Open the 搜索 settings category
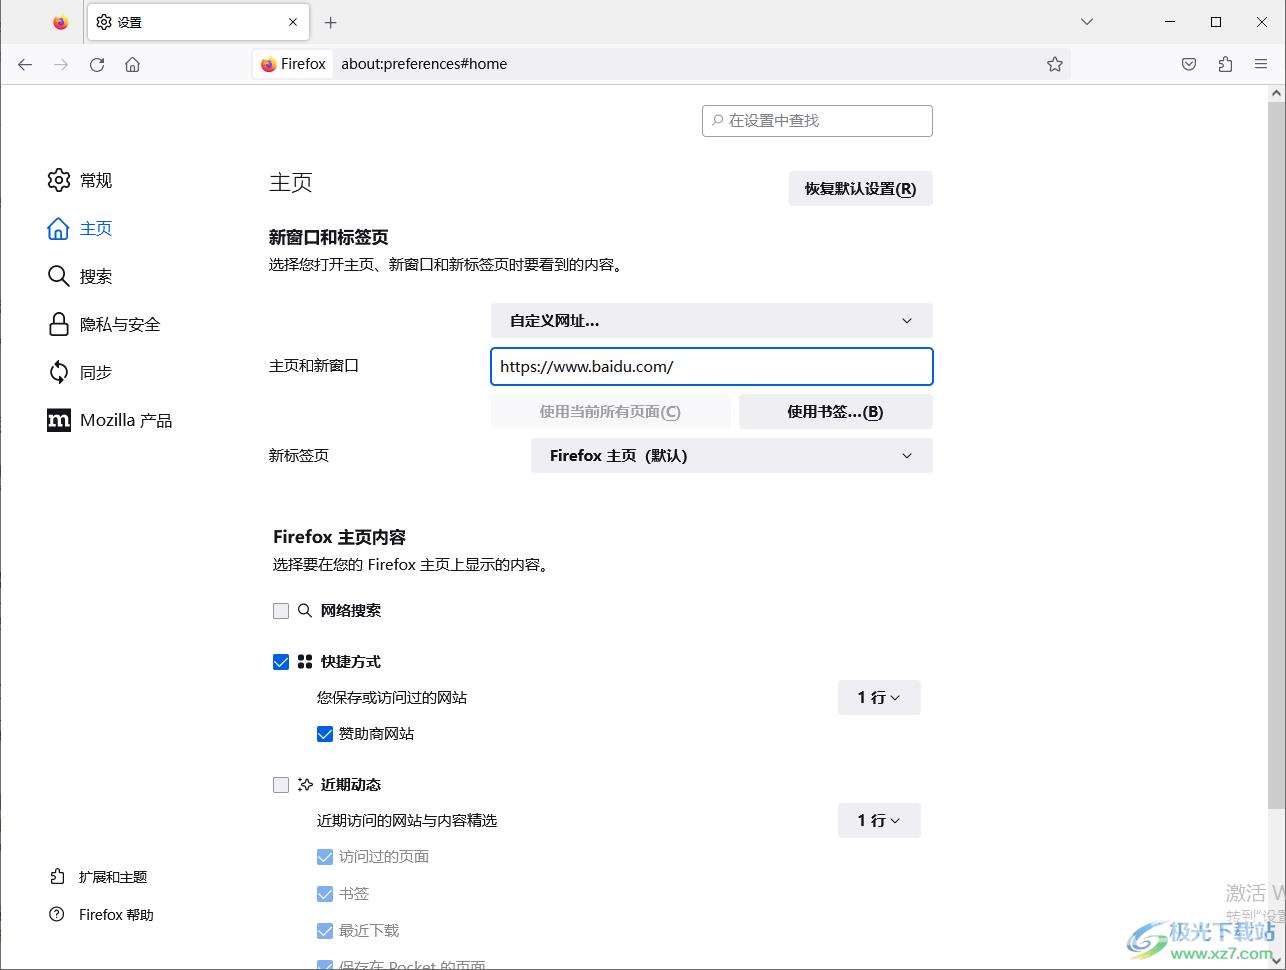 coord(80,276)
